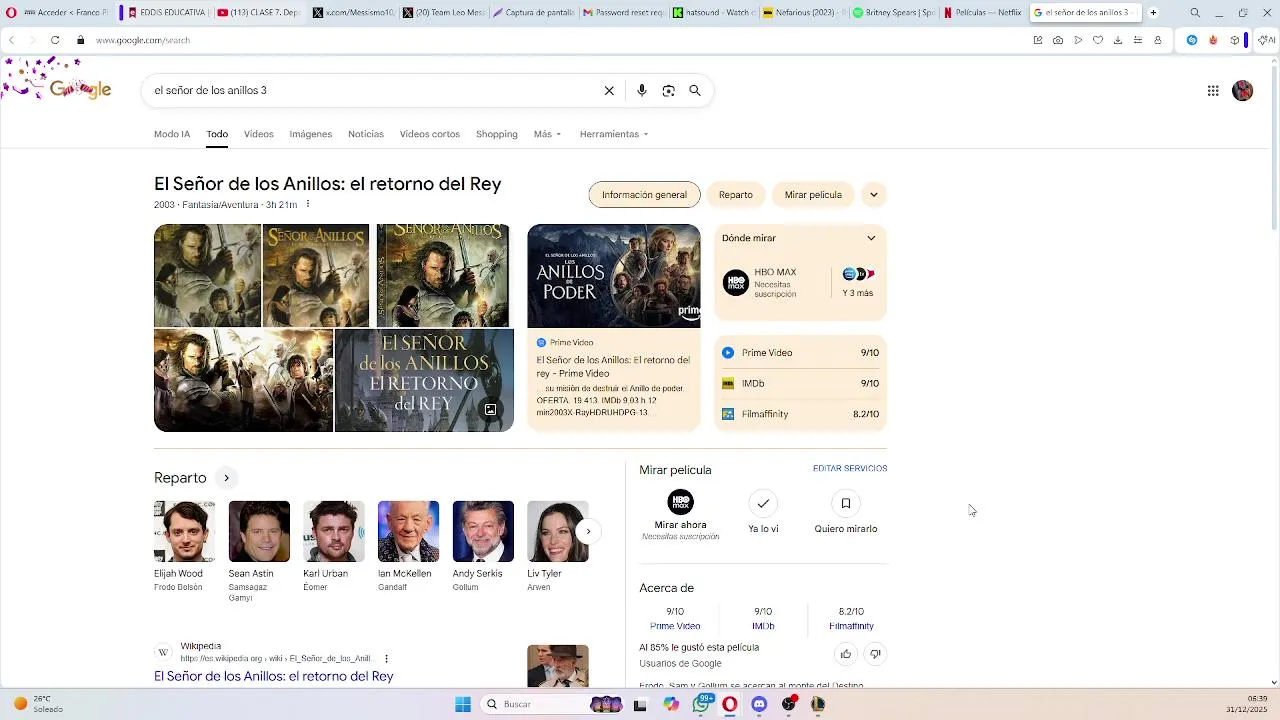
Task: Open the Windows Start menu
Action: (x=463, y=704)
